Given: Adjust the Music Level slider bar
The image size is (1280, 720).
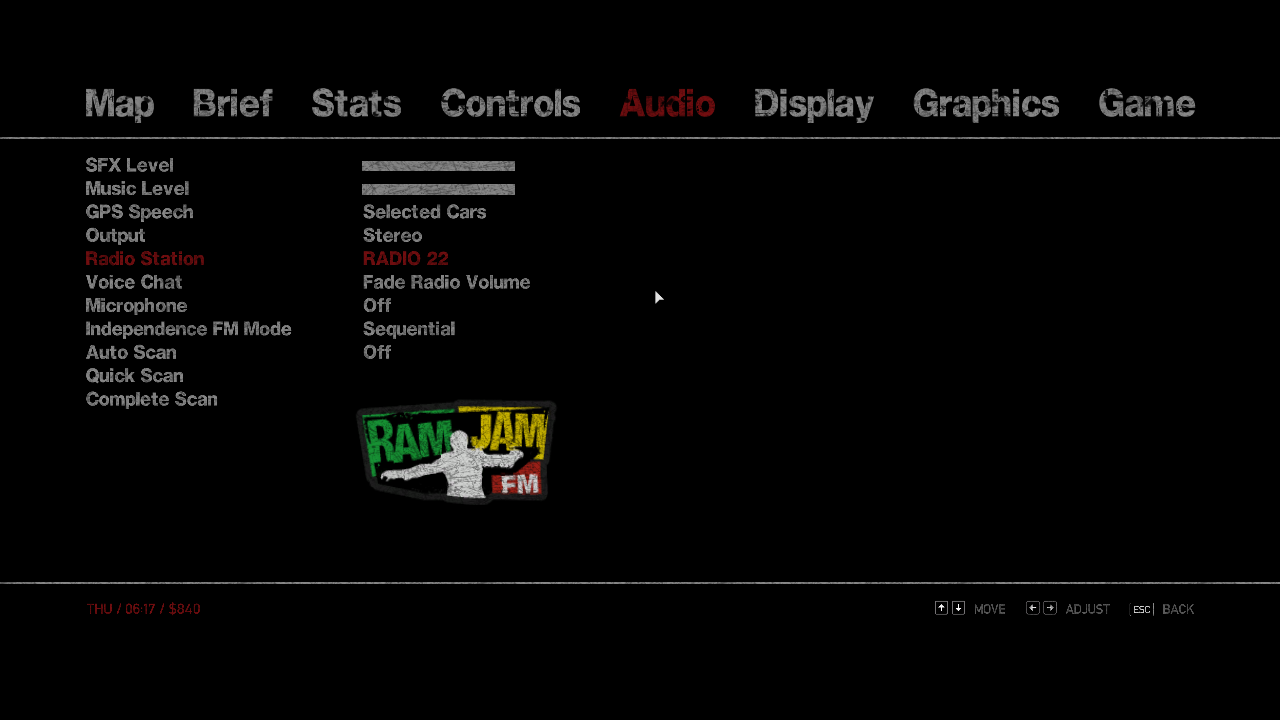Looking at the screenshot, I should click(438, 189).
